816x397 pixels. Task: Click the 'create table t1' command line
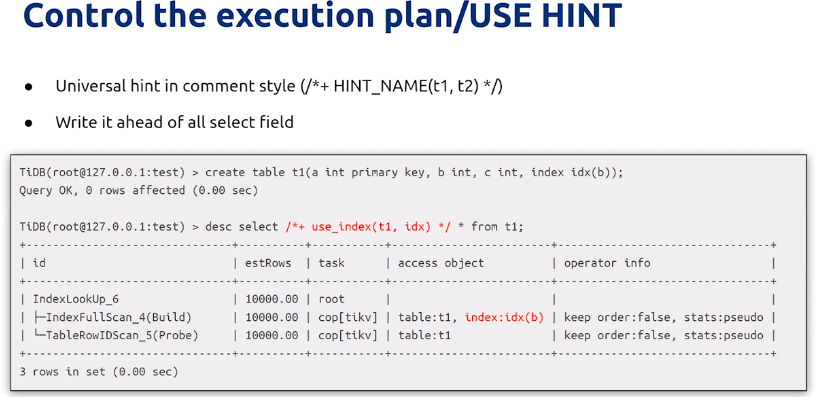click(321, 173)
